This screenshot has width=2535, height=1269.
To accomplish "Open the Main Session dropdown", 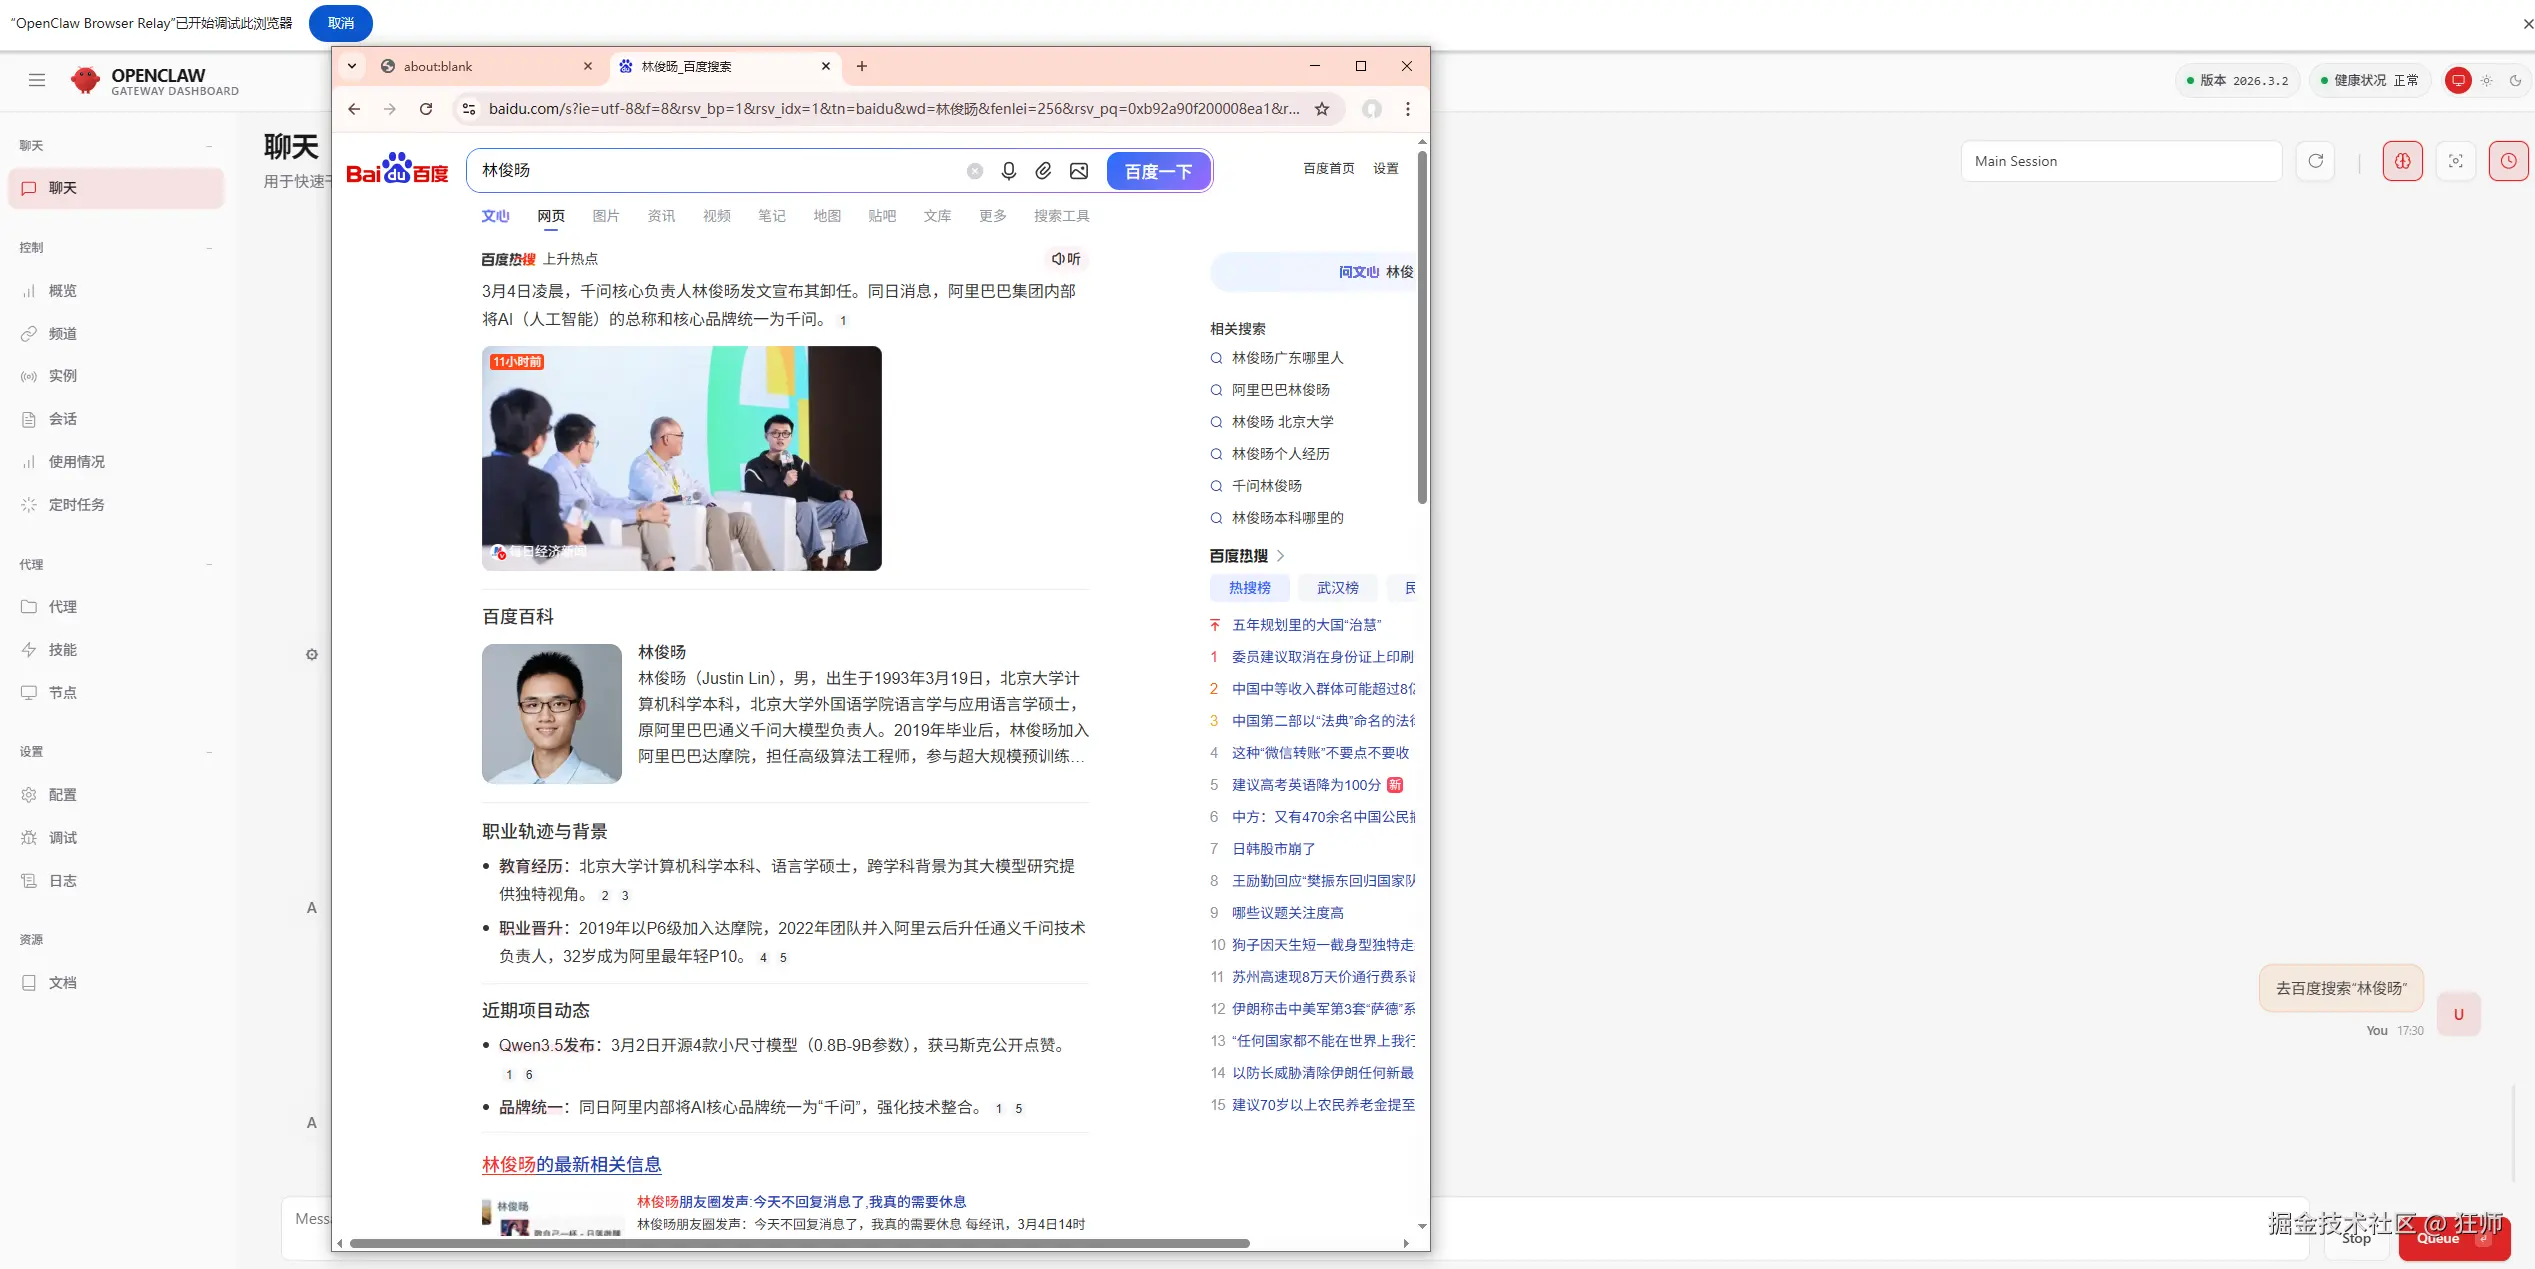I will pos(2120,161).
